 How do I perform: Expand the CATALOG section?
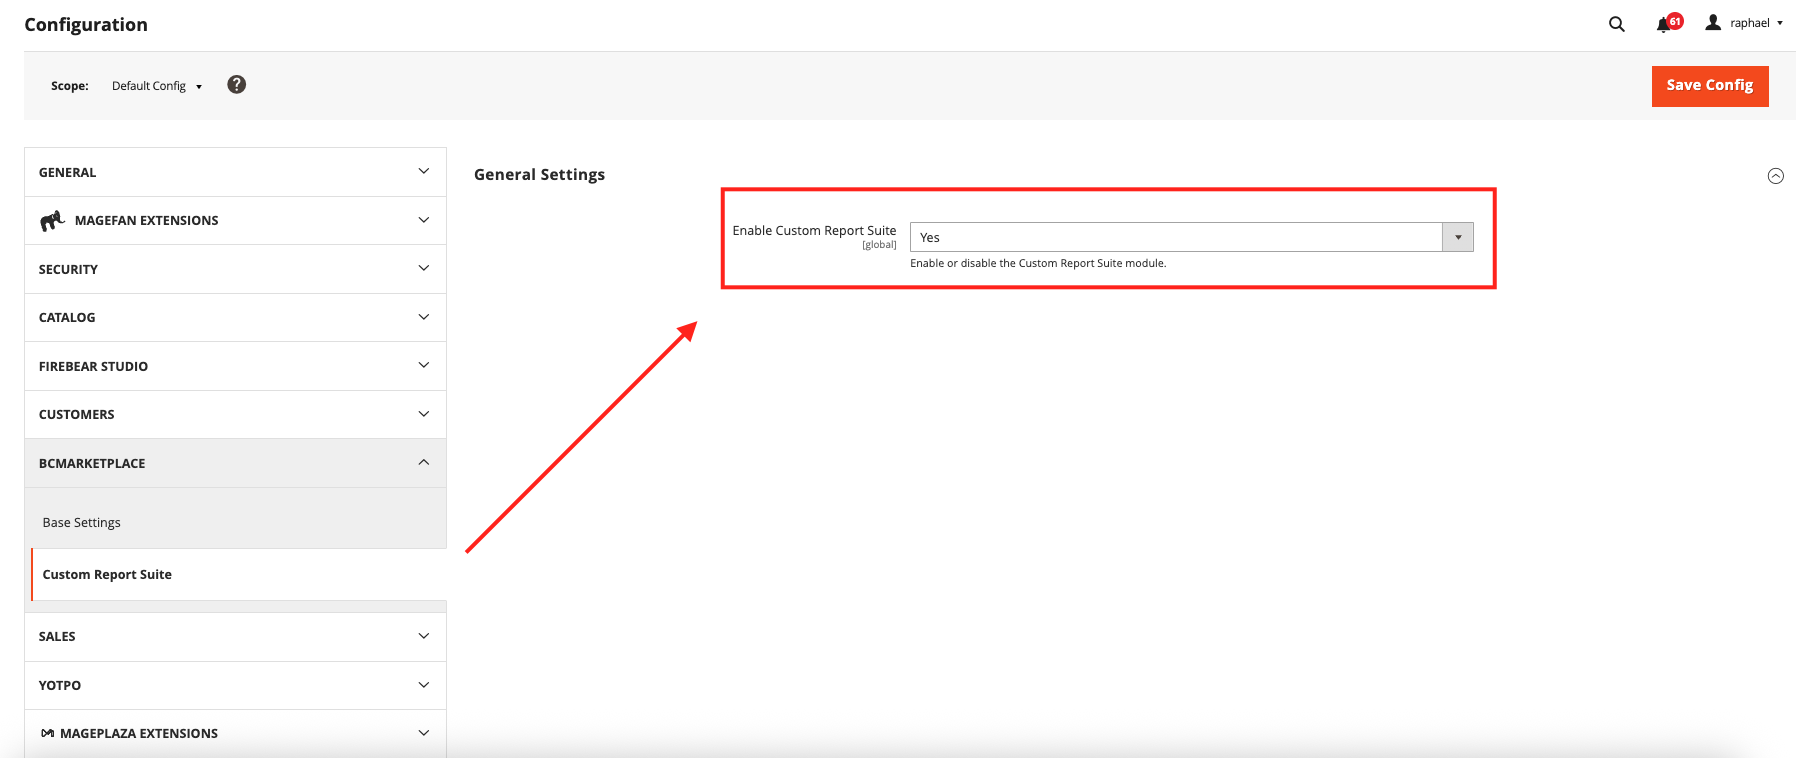coord(235,318)
